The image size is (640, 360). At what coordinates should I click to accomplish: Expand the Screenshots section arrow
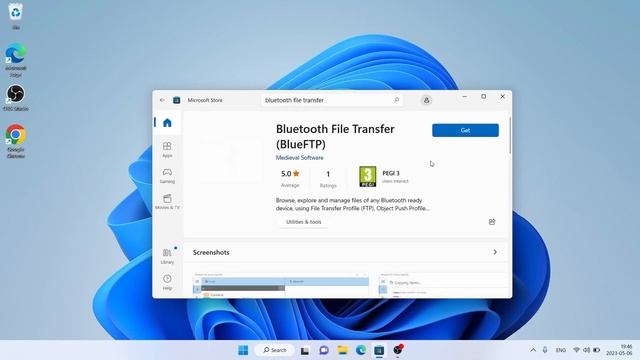495,252
